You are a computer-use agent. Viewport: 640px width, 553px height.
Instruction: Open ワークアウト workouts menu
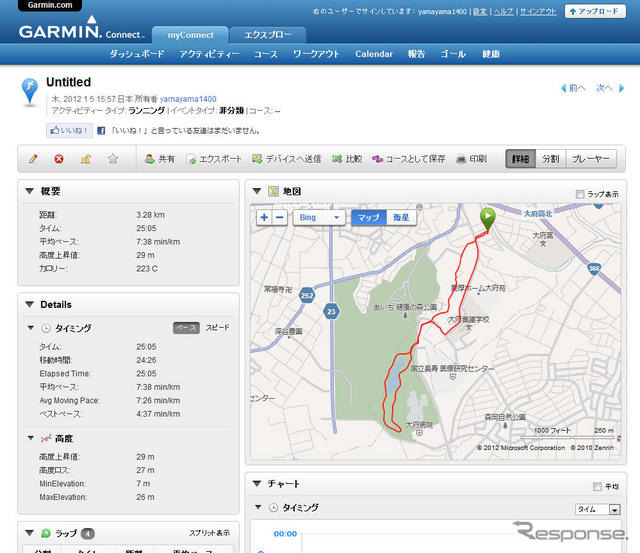(316, 54)
